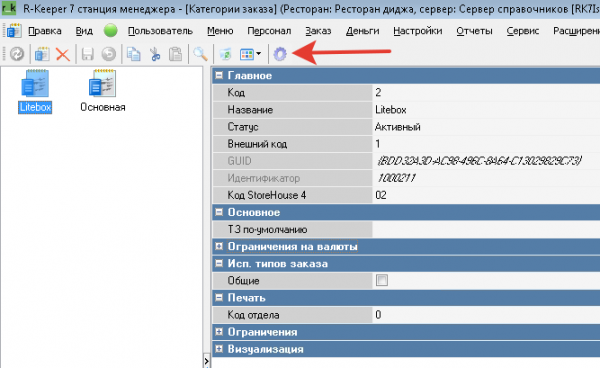The height and width of the screenshot is (368, 600).
Task: Toggle the Общие checkbox
Action: pyautogui.click(x=382, y=280)
